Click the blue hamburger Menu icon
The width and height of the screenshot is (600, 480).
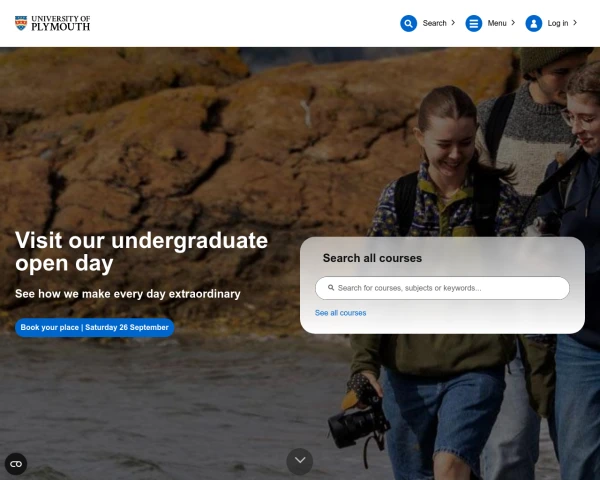click(x=473, y=23)
